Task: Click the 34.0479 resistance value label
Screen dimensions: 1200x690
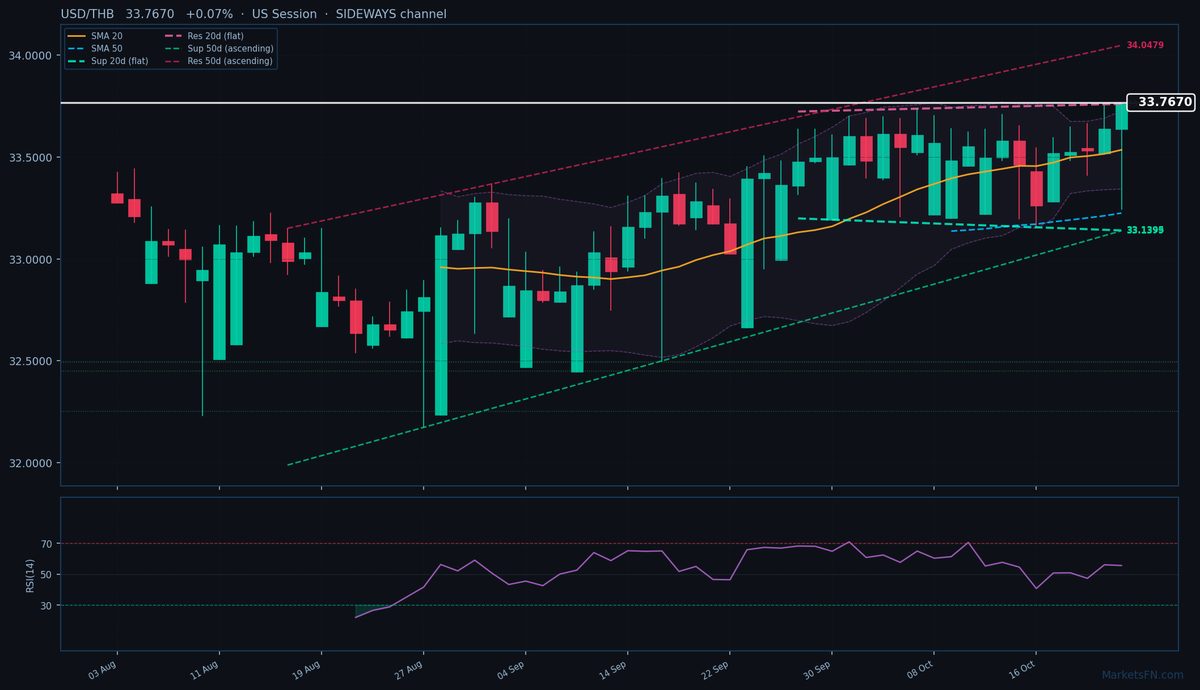Action: [x=1145, y=46]
